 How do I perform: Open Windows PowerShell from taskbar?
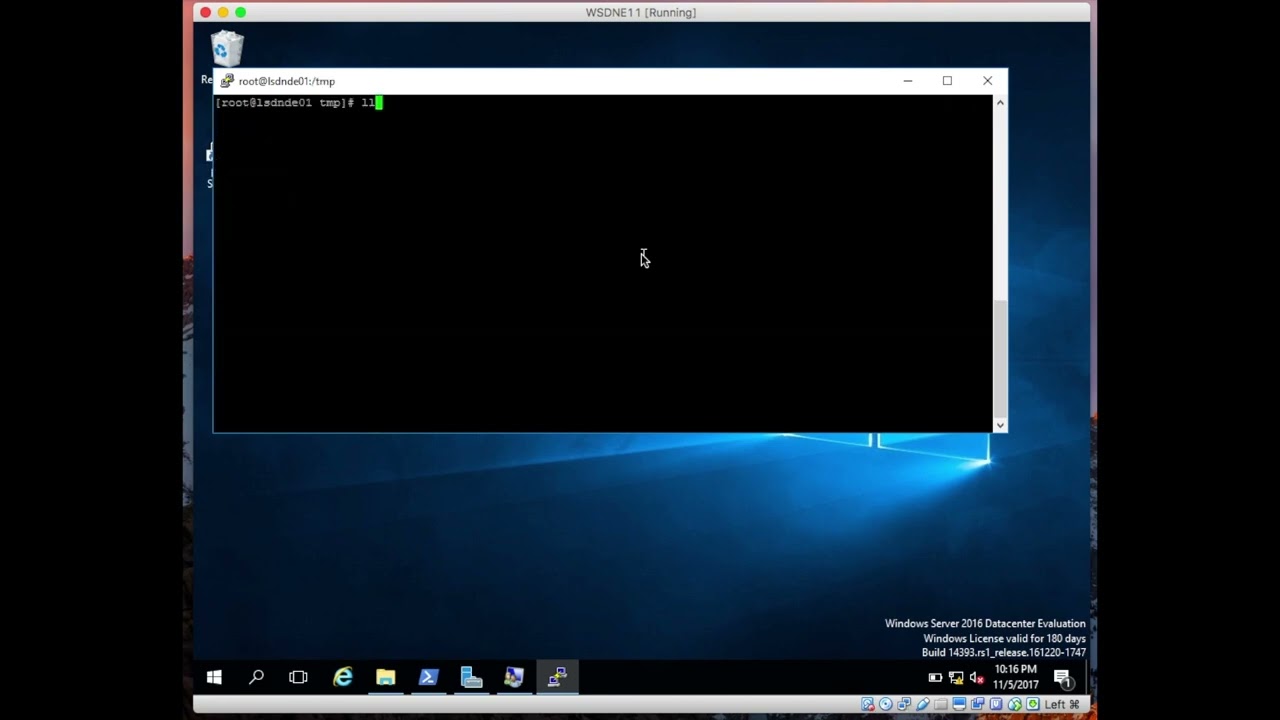[x=428, y=677]
